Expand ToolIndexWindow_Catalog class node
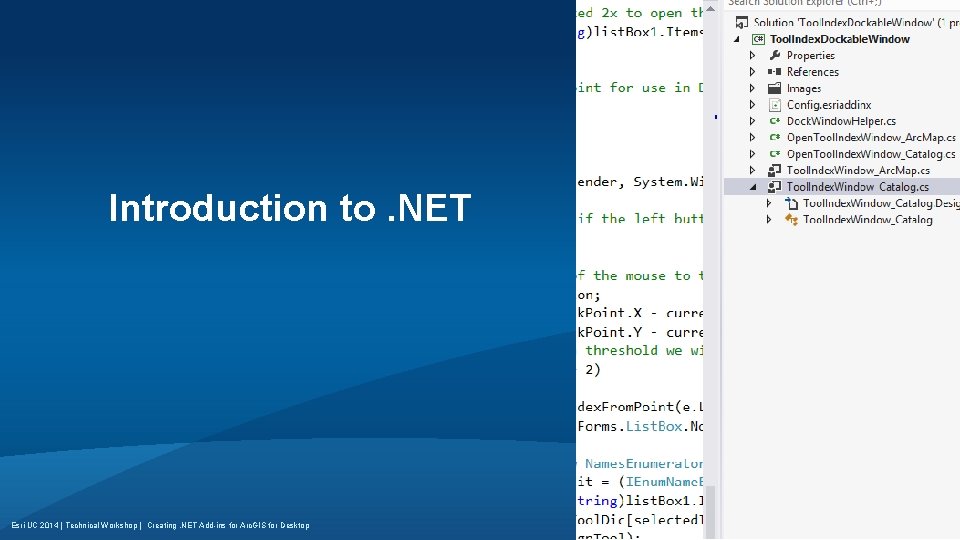Screen dimensions: 960x540 (x=769, y=220)
